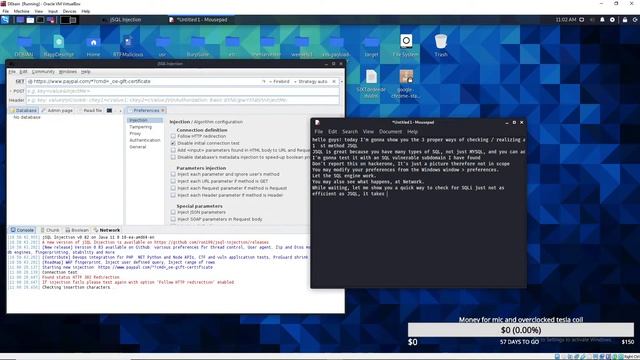Toggle Add input parameters found in HTML body
640x360 pixels.
click(x=173, y=150)
